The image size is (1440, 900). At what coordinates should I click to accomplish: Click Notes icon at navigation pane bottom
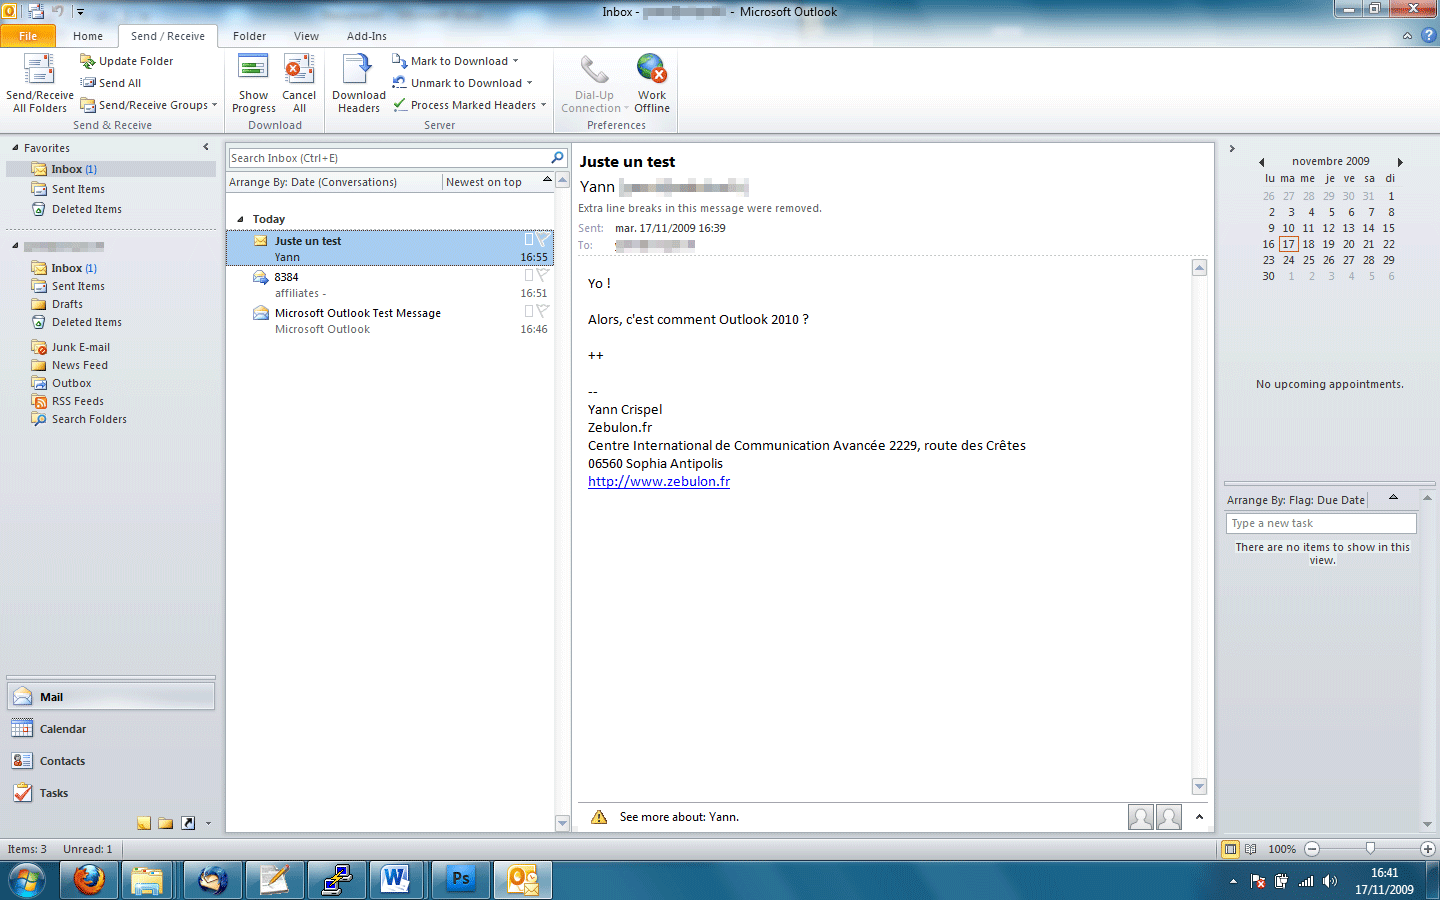(144, 823)
